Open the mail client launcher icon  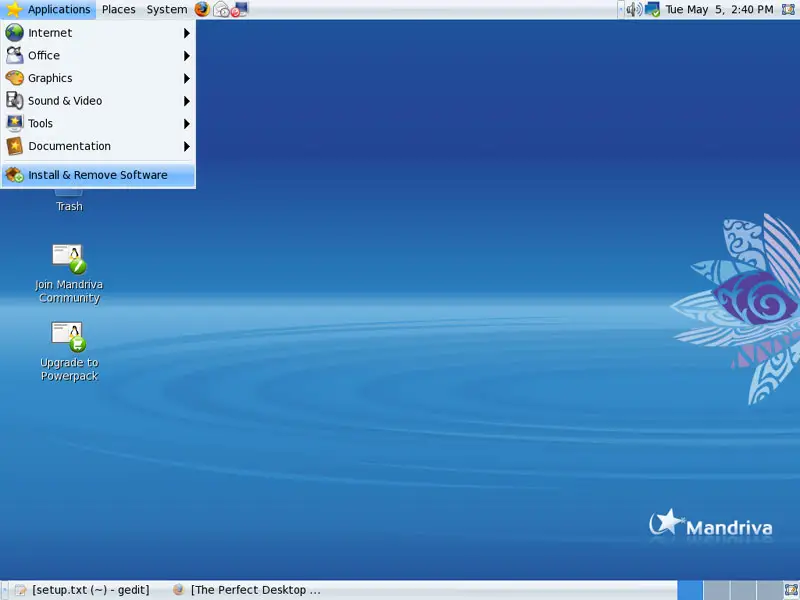221,9
